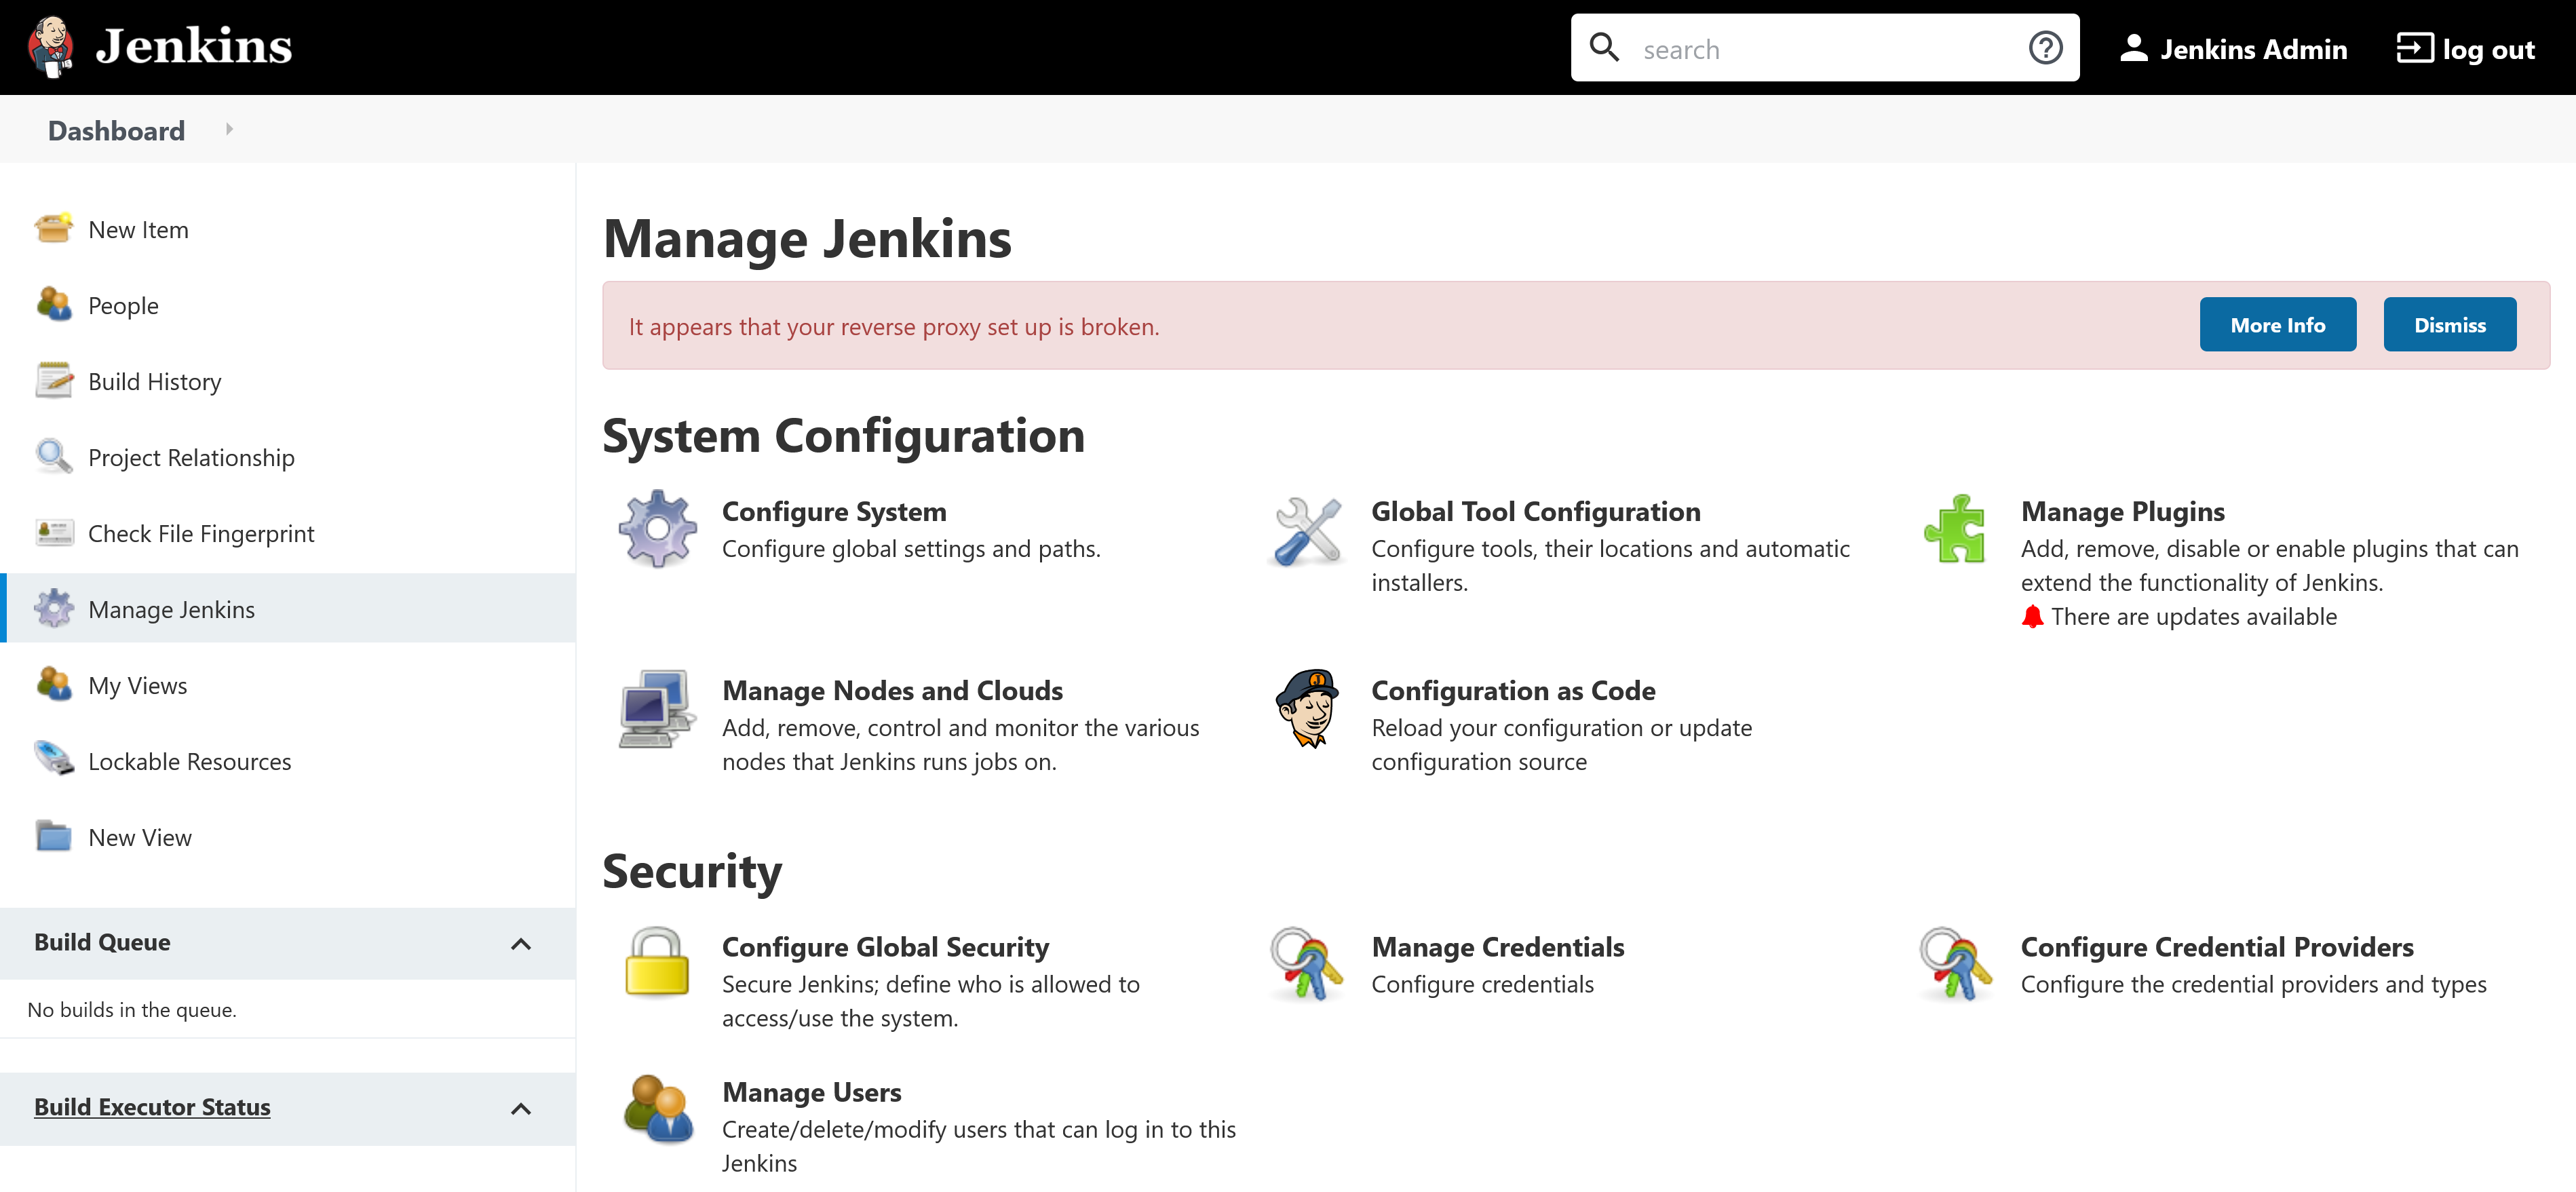
Task: Dismiss the reverse proxy warning
Action: 2453,324
